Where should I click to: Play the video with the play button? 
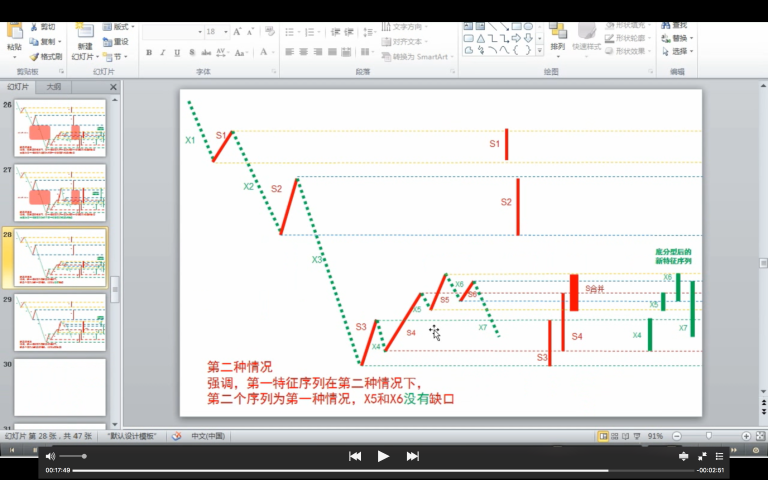point(383,456)
